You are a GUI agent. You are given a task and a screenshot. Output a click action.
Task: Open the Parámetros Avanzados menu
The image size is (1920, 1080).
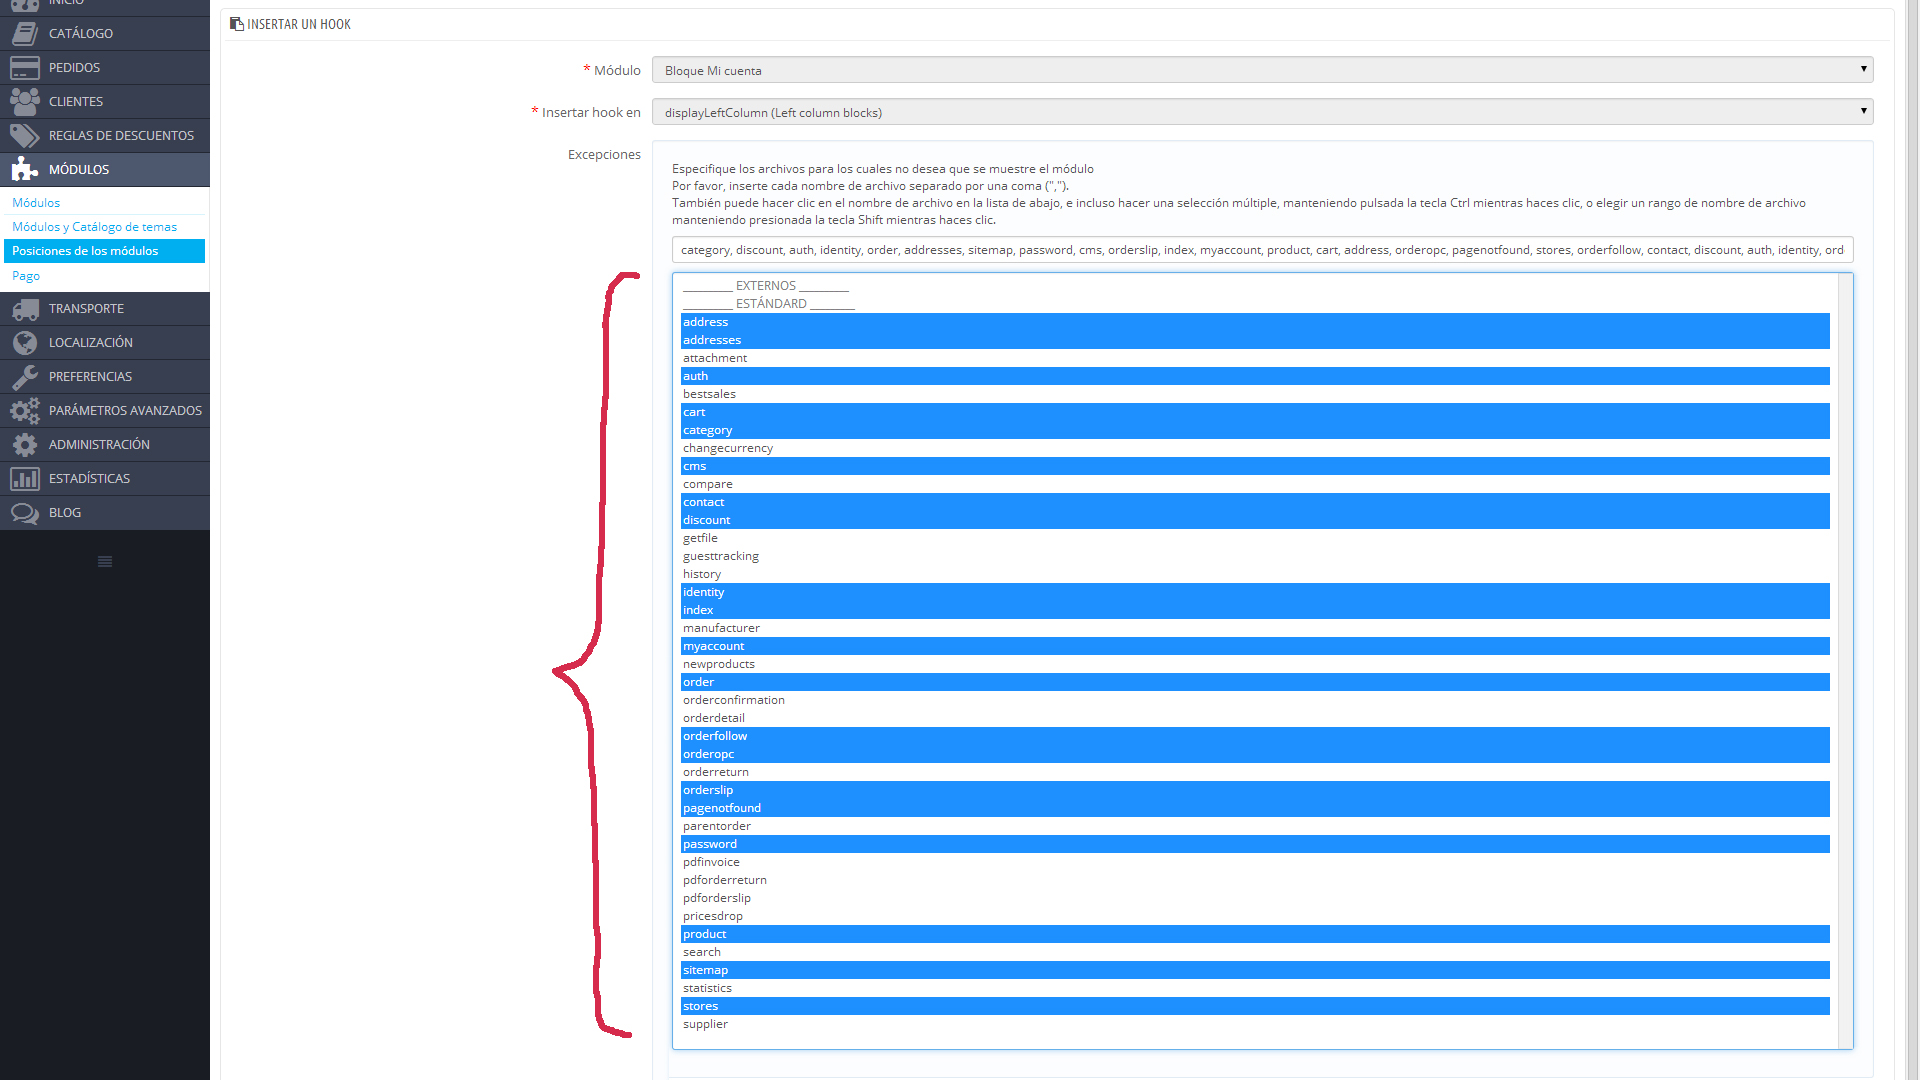(x=124, y=411)
